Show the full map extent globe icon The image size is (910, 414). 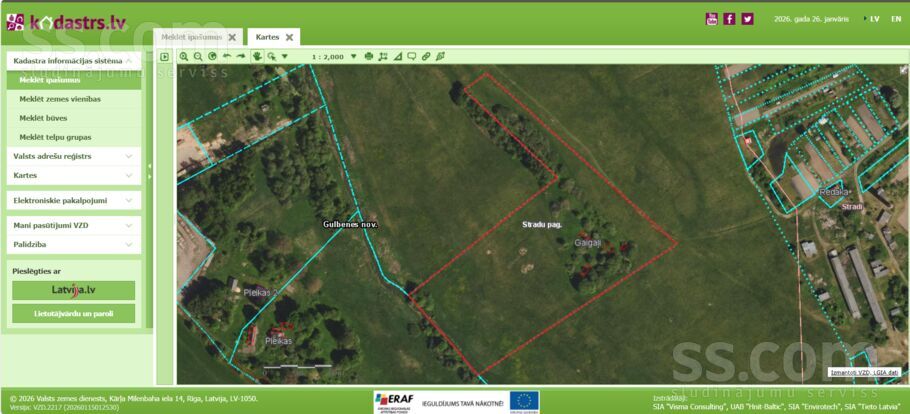click(x=212, y=56)
